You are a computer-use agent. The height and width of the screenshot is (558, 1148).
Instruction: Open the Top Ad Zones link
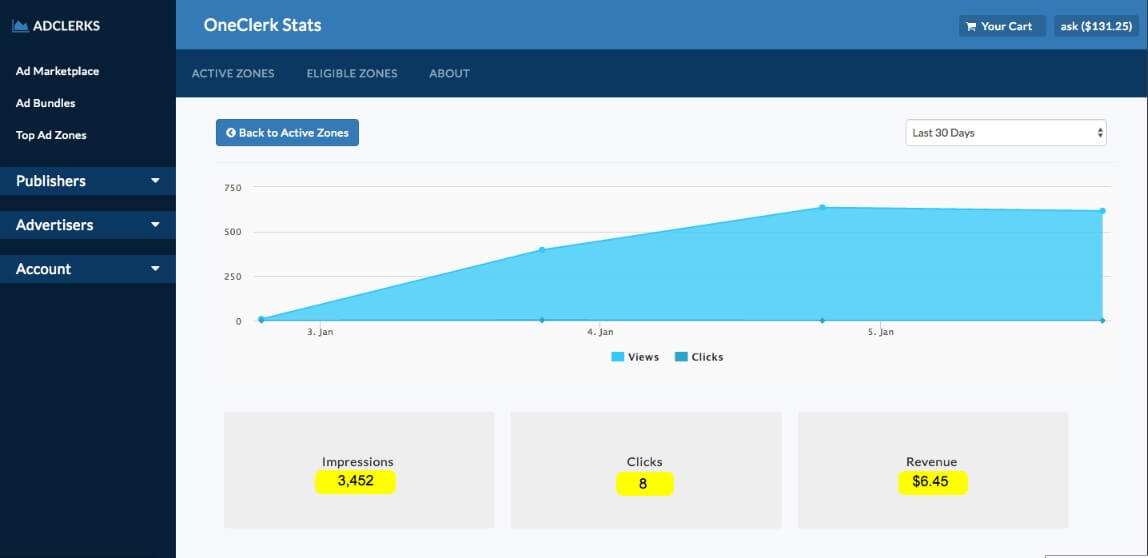51,135
